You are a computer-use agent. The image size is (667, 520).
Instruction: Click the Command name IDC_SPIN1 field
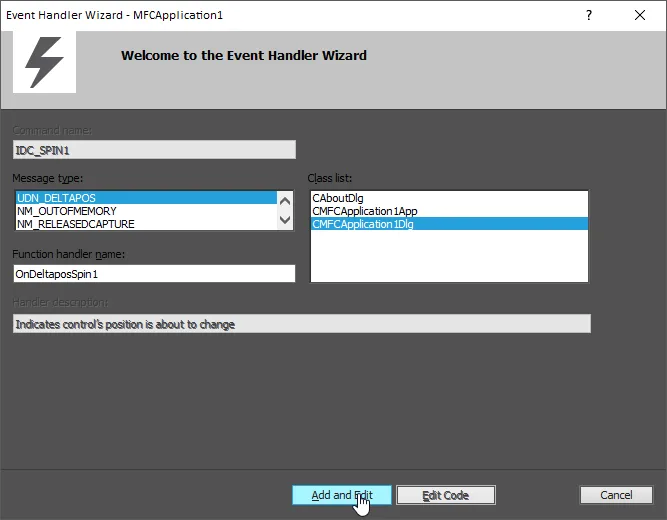(x=154, y=150)
